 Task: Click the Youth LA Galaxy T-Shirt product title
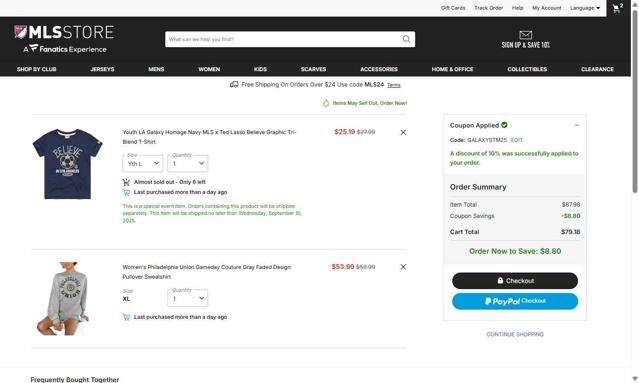209,137
